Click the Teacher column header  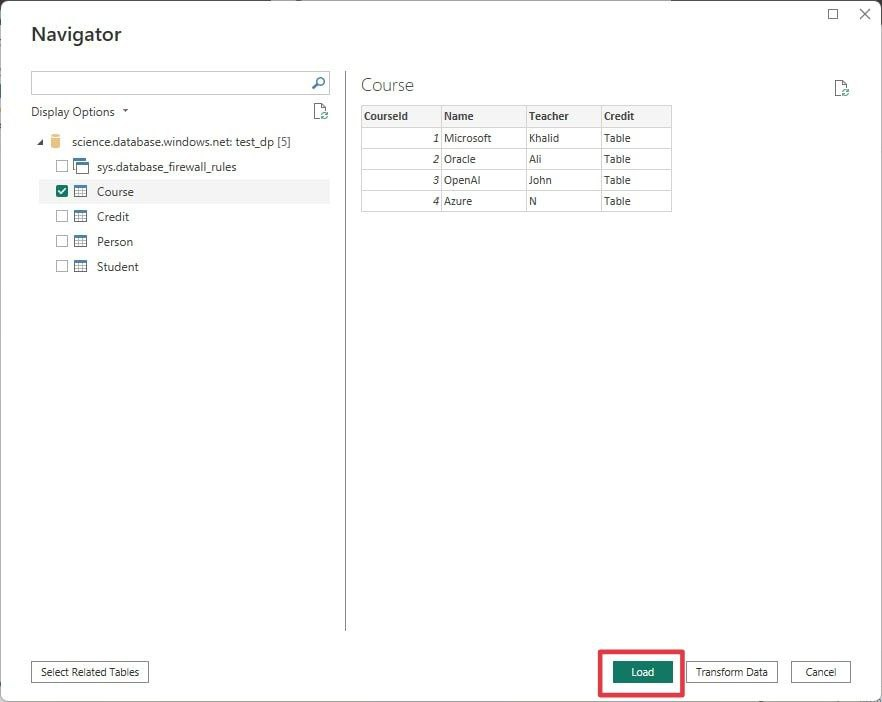click(x=564, y=116)
